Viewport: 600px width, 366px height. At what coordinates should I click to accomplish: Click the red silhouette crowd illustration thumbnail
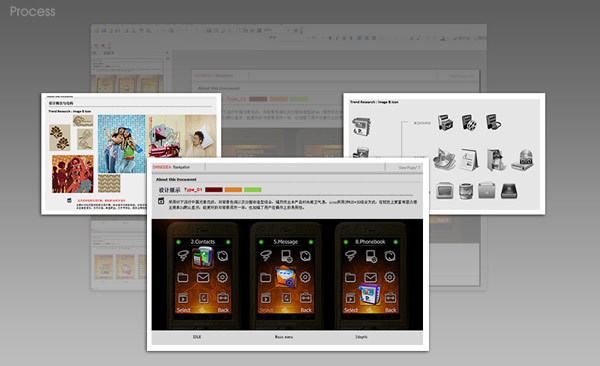[x=73, y=174]
